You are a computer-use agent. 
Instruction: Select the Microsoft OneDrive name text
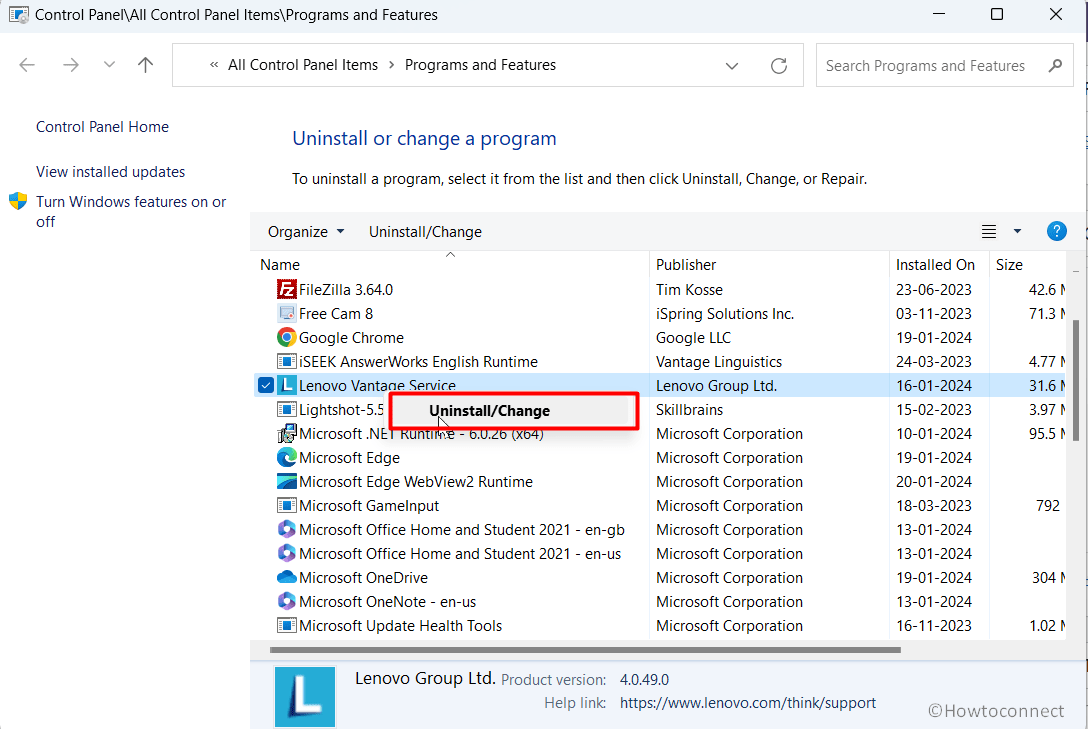[363, 578]
